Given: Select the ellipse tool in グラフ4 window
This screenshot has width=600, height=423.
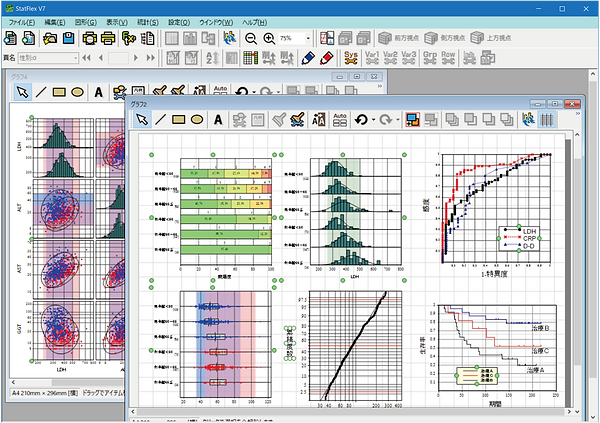Looking at the screenshot, I should pos(77,92).
